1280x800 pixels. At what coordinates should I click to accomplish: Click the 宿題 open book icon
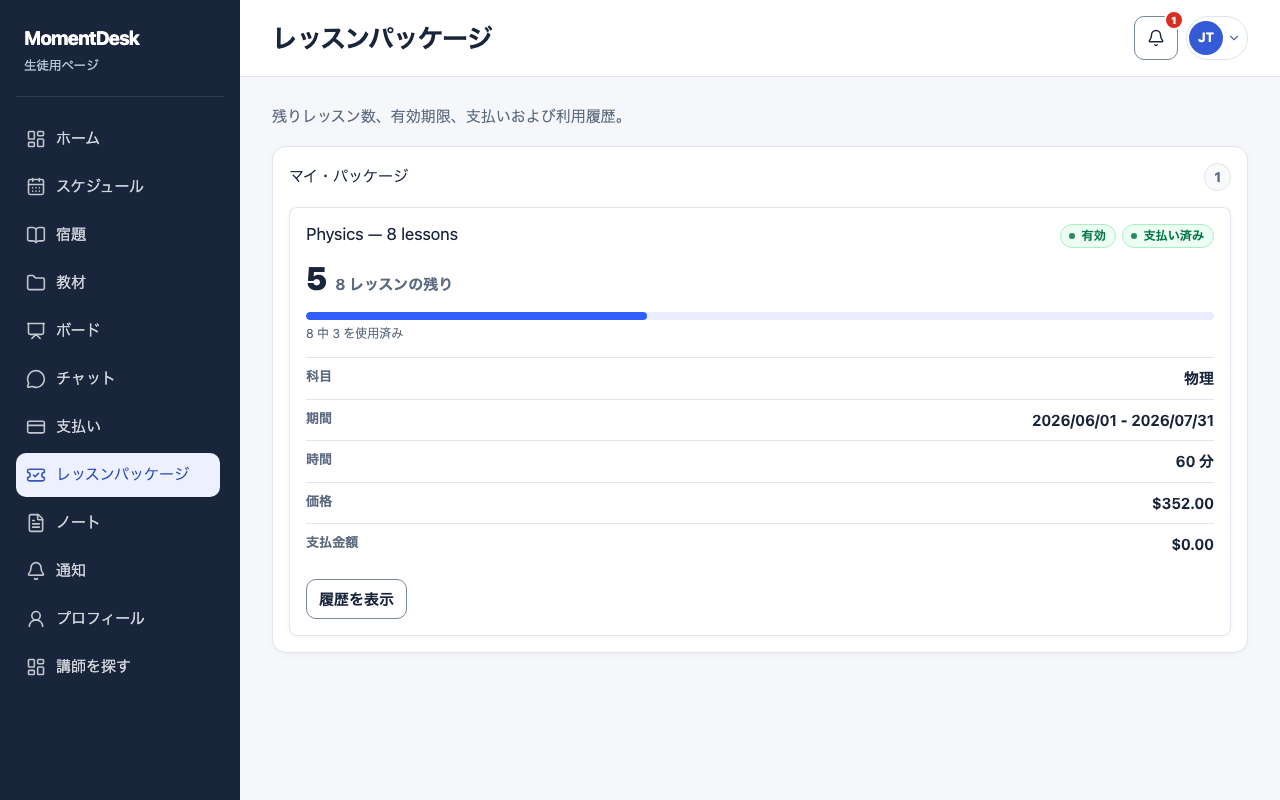coord(36,235)
